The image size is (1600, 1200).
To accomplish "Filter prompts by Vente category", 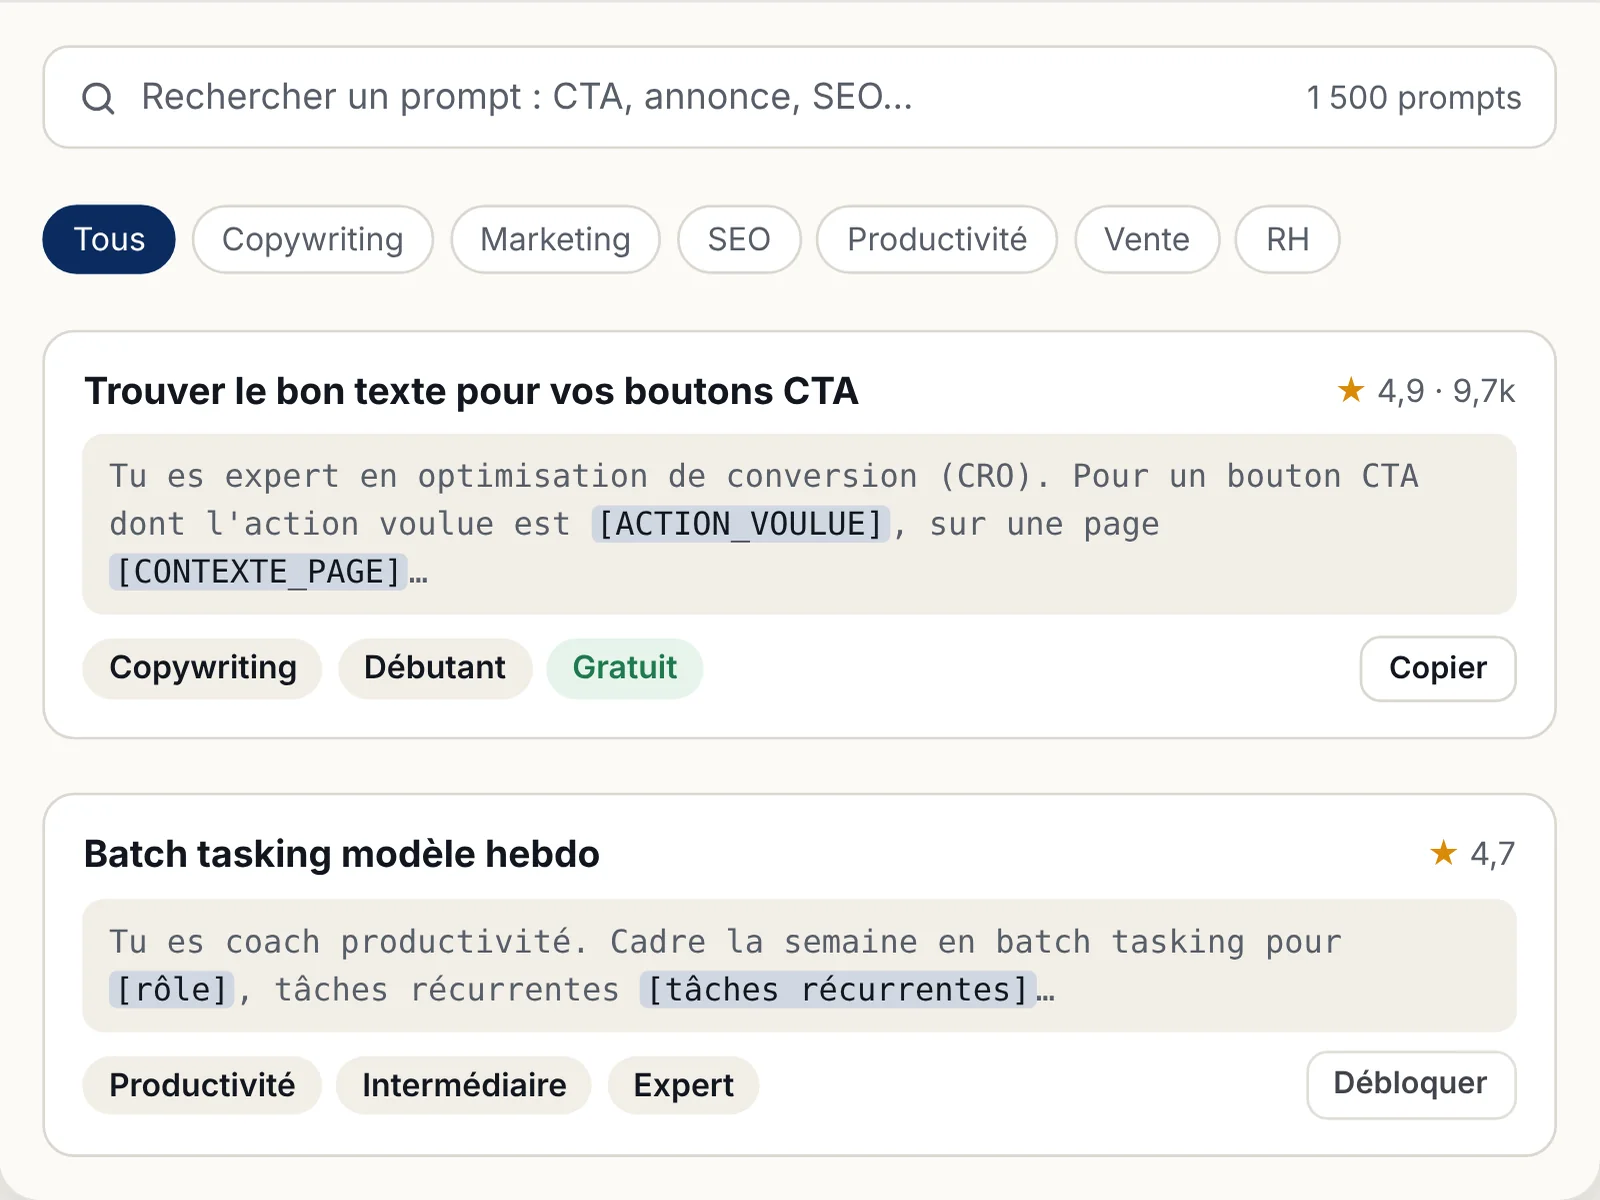I will point(1147,239).
